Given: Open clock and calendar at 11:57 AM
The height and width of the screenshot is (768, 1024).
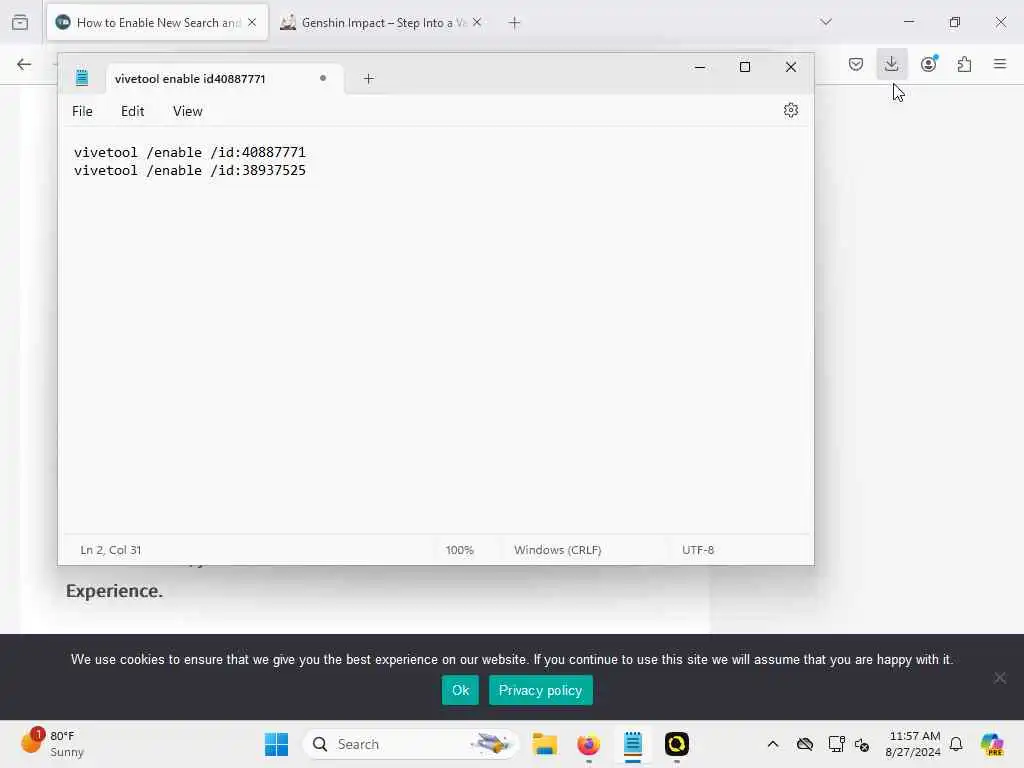Looking at the screenshot, I should 913,744.
